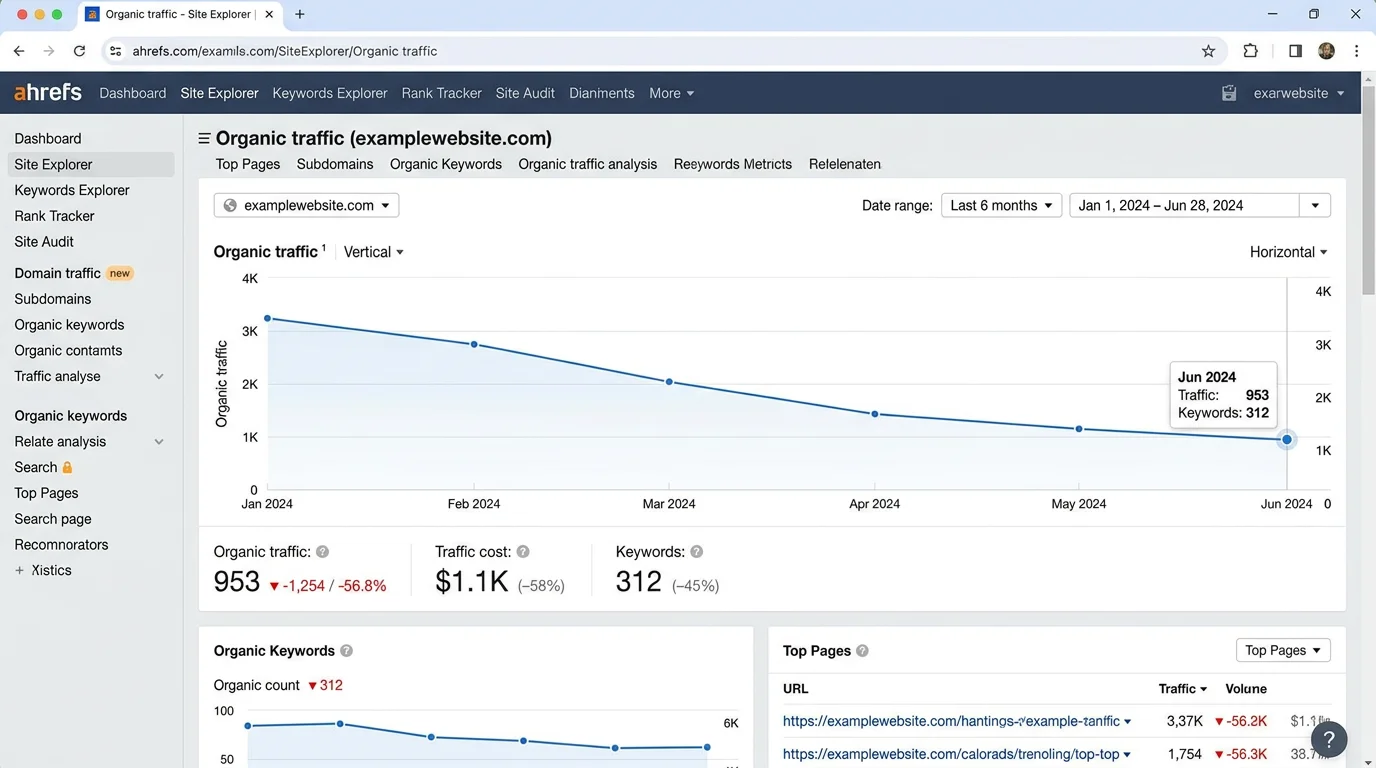Open Keywords Explorer from the top menu
Screen dimensions: 1376x768
(x=329, y=92)
